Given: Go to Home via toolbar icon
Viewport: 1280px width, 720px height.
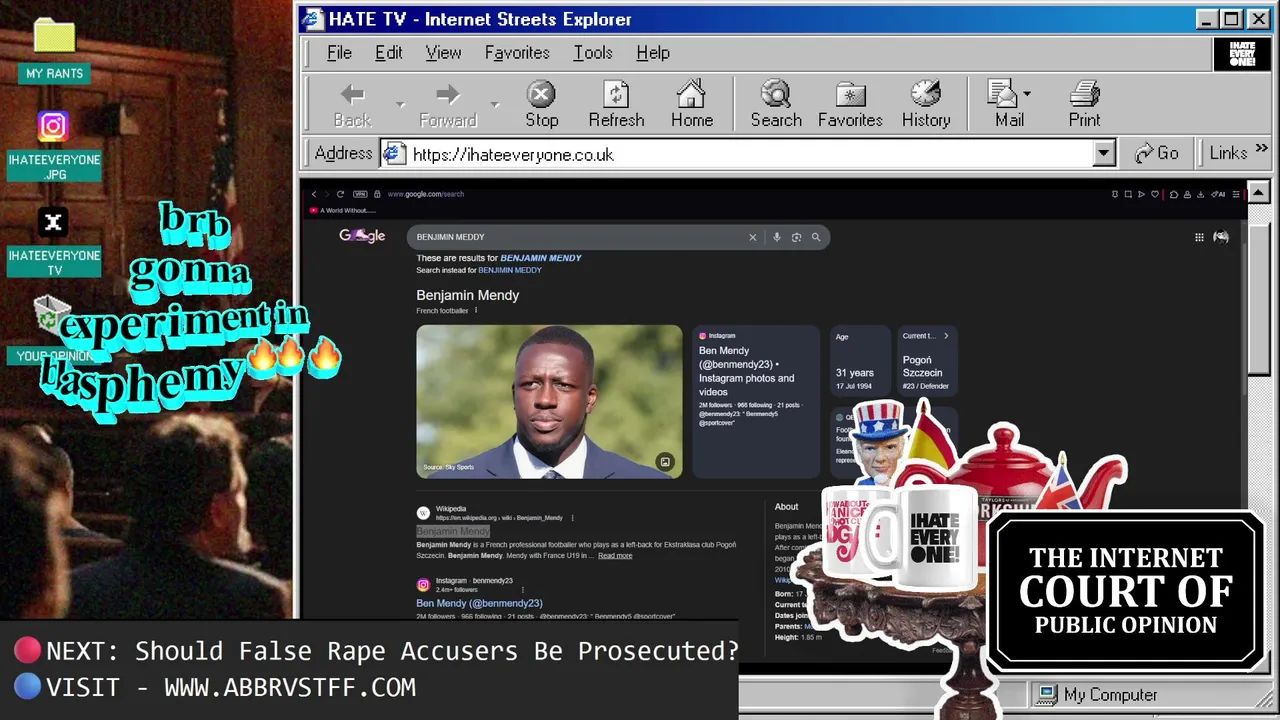Looking at the screenshot, I should pyautogui.click(x=691, y=95).
